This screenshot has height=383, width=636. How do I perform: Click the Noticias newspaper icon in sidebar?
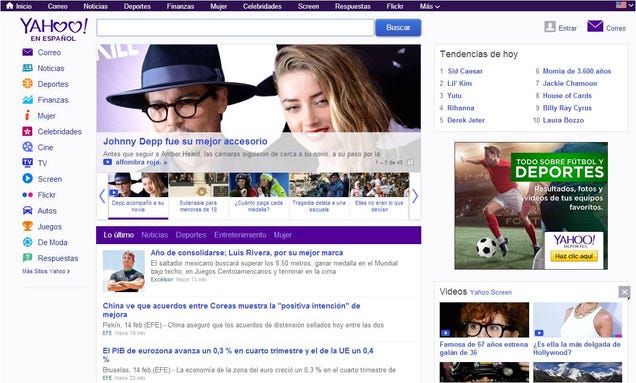27,68
